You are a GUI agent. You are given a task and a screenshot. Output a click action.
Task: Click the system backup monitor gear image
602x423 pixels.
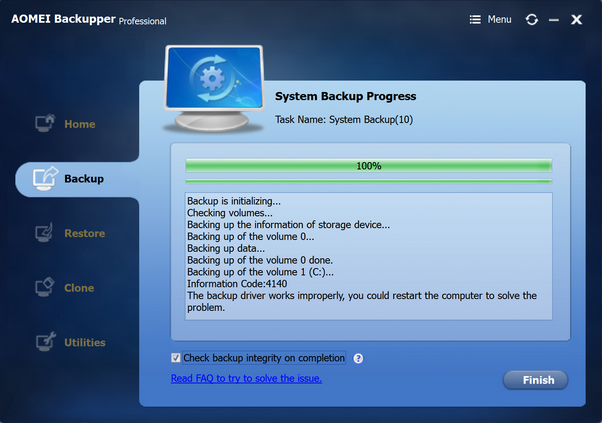tap(214, 89)
